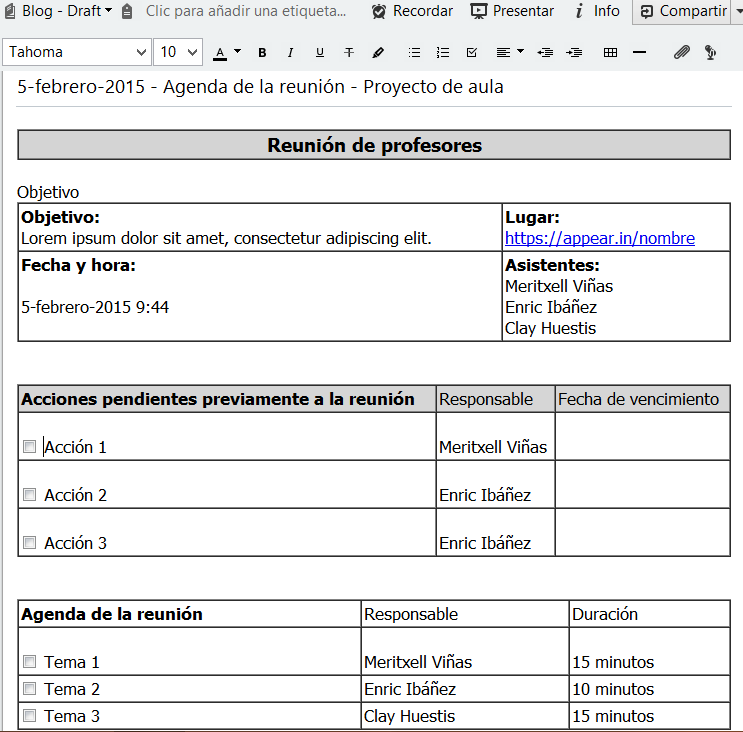743x732 pixels.
Task: Click the strikethrough icon
Action: (x=349, y=52)
